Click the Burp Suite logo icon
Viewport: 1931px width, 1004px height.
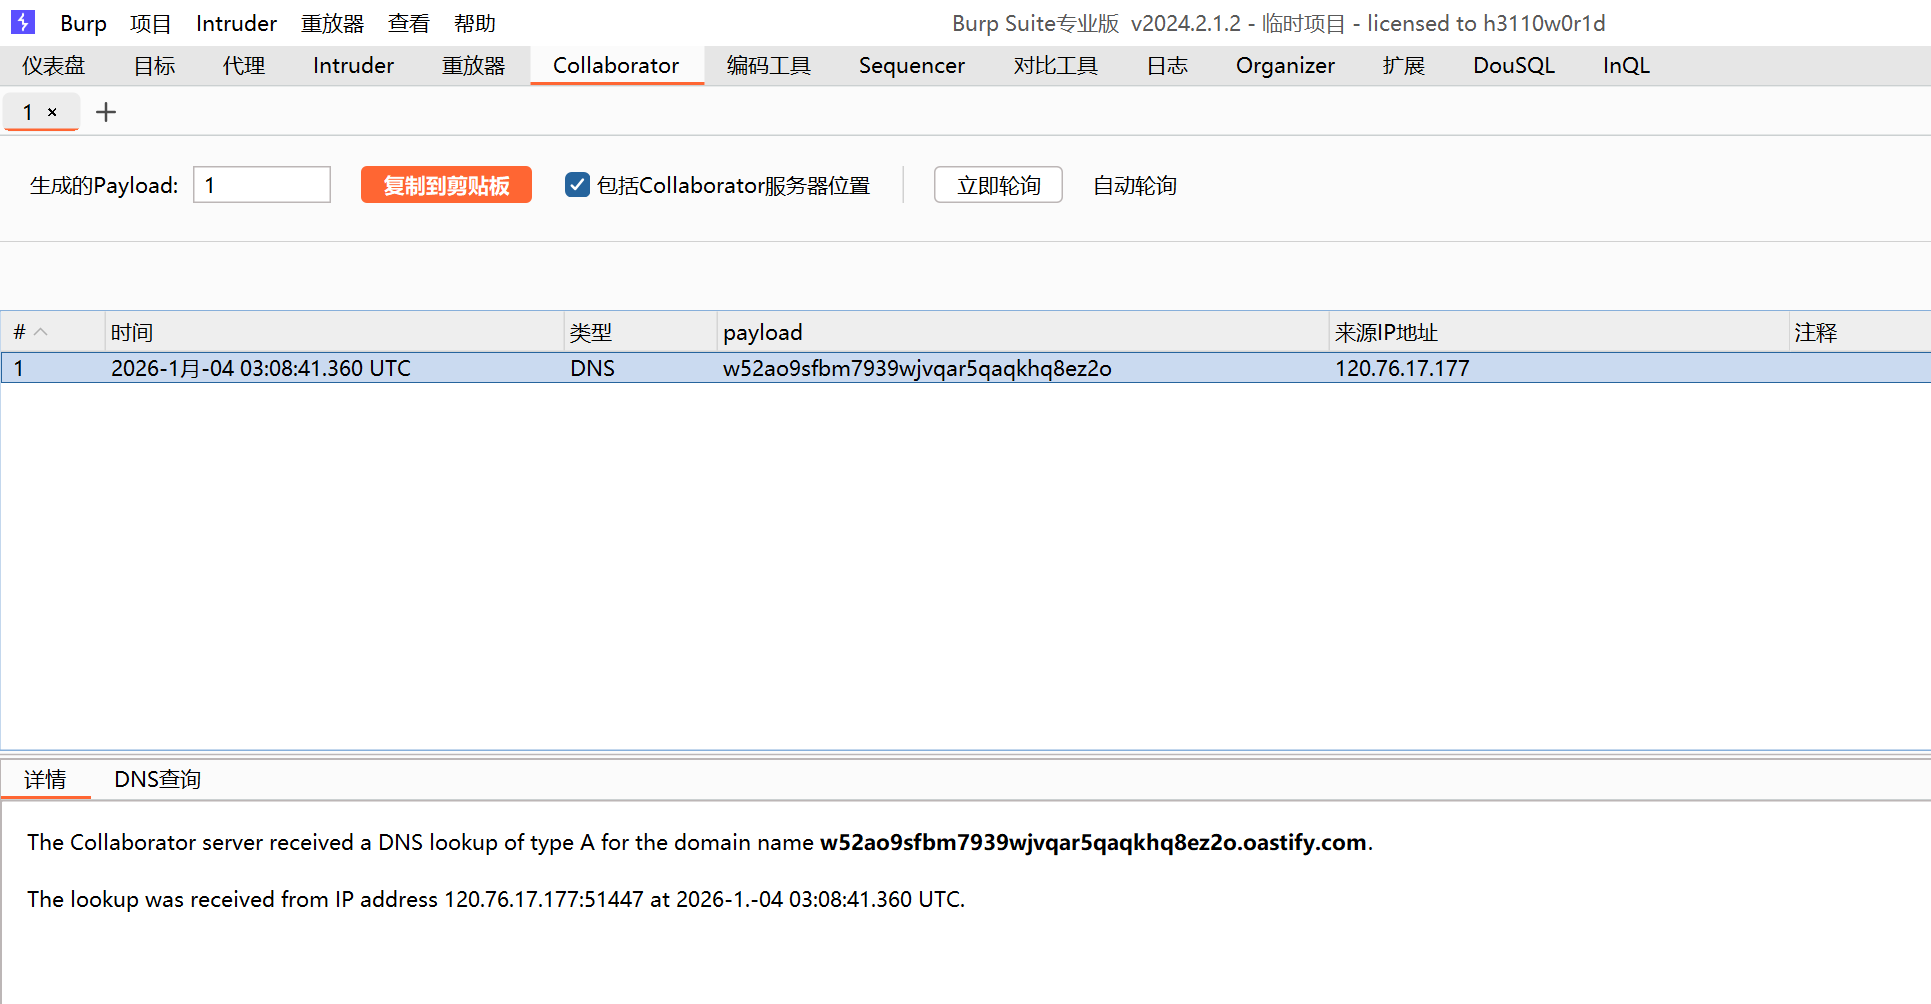[x=22, y=22]
